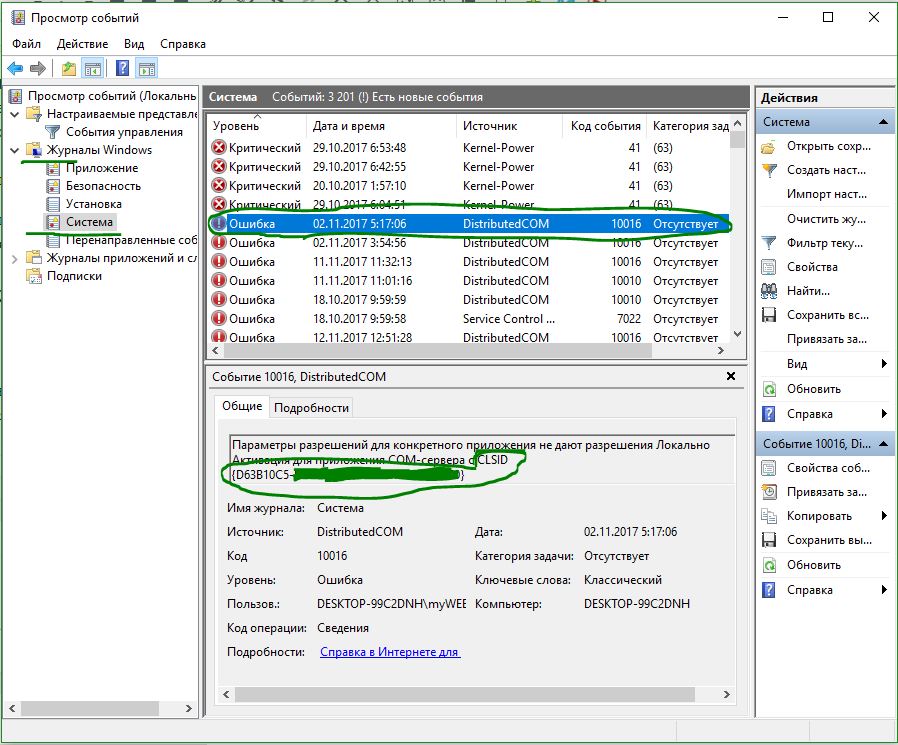Screen dimensions: 898x745
Task: Click the Открыть сохр... folder icon
Action: [x=769, y=147]
